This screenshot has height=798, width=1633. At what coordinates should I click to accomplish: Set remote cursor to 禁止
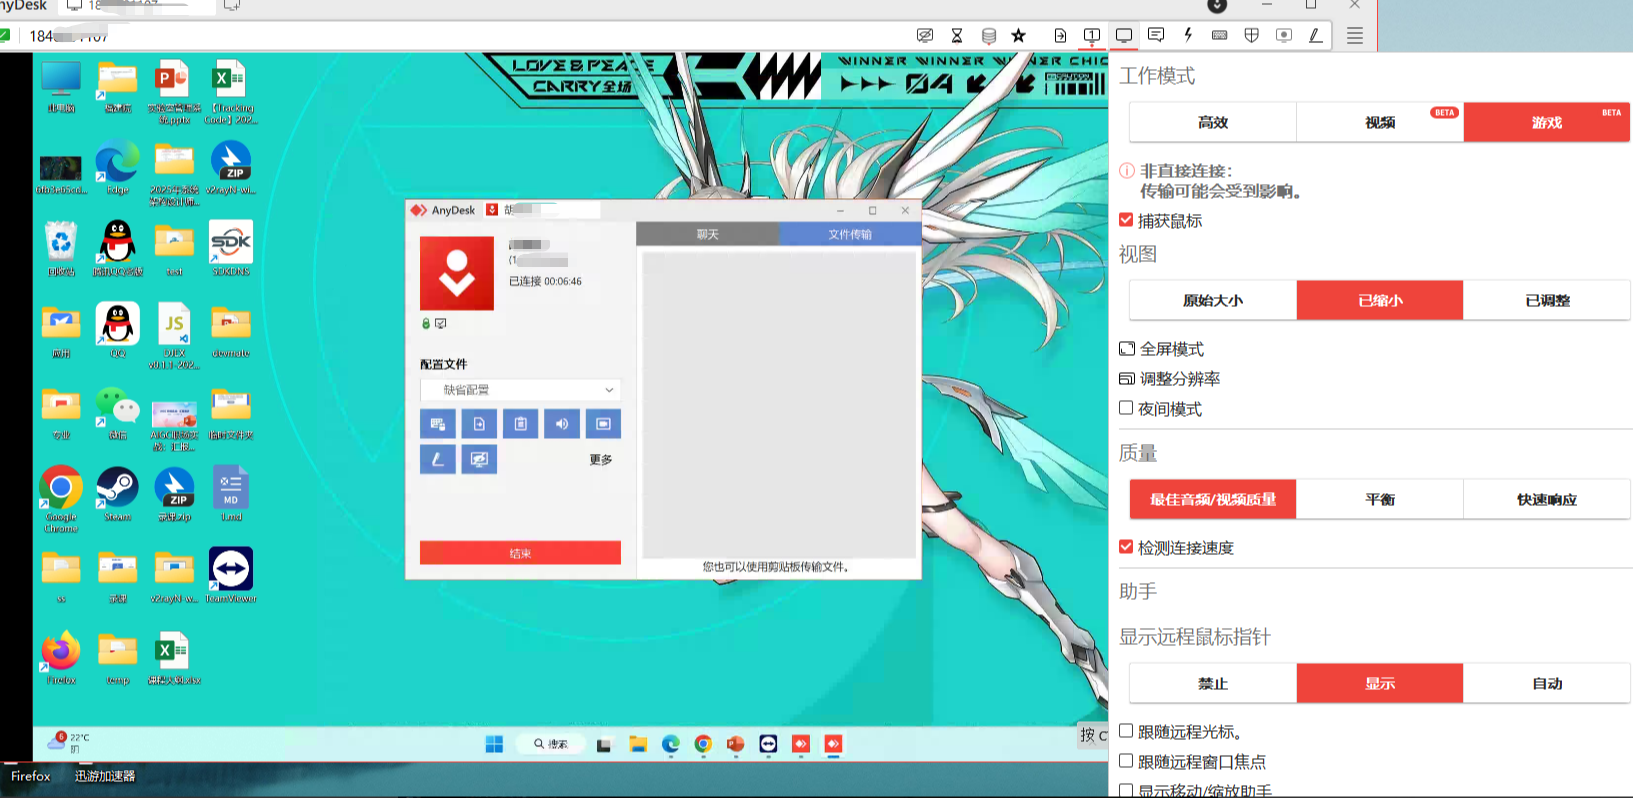tap(1213, 683)
